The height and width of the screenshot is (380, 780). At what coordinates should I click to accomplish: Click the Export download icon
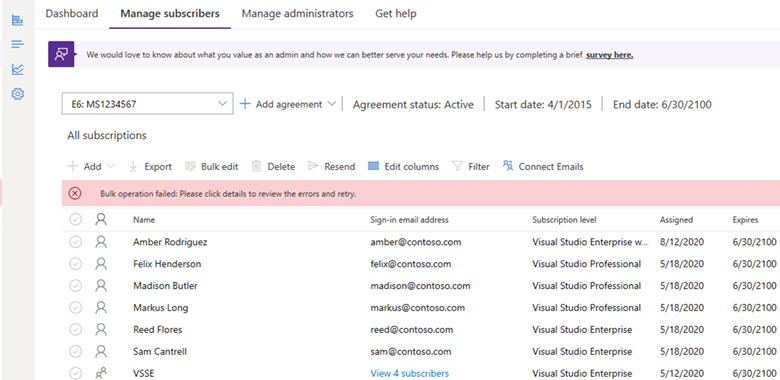[x=133, y=166]
